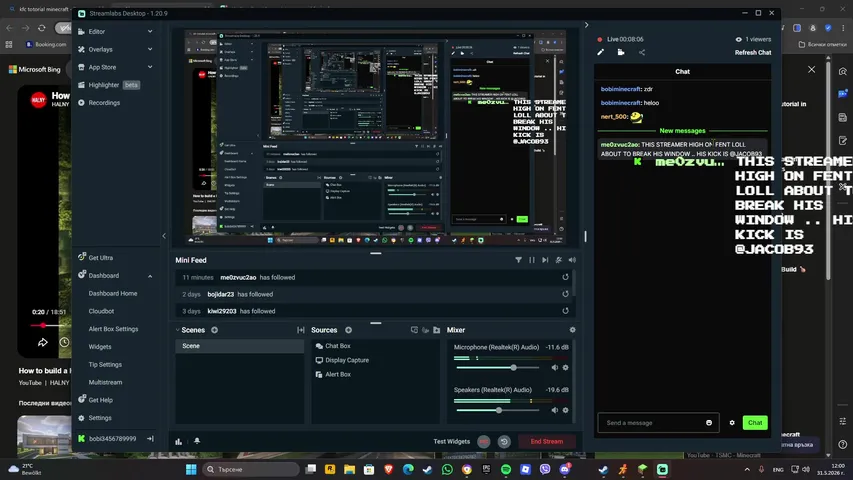Add source folder icon in Sources
This screenshot has width=853, height=480.
(x=436, y=330)
